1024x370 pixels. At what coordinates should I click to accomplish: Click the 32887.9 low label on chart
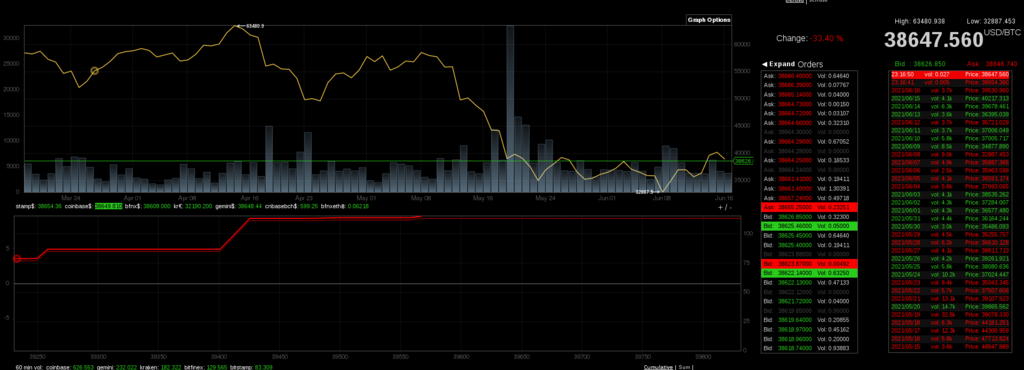645,192
